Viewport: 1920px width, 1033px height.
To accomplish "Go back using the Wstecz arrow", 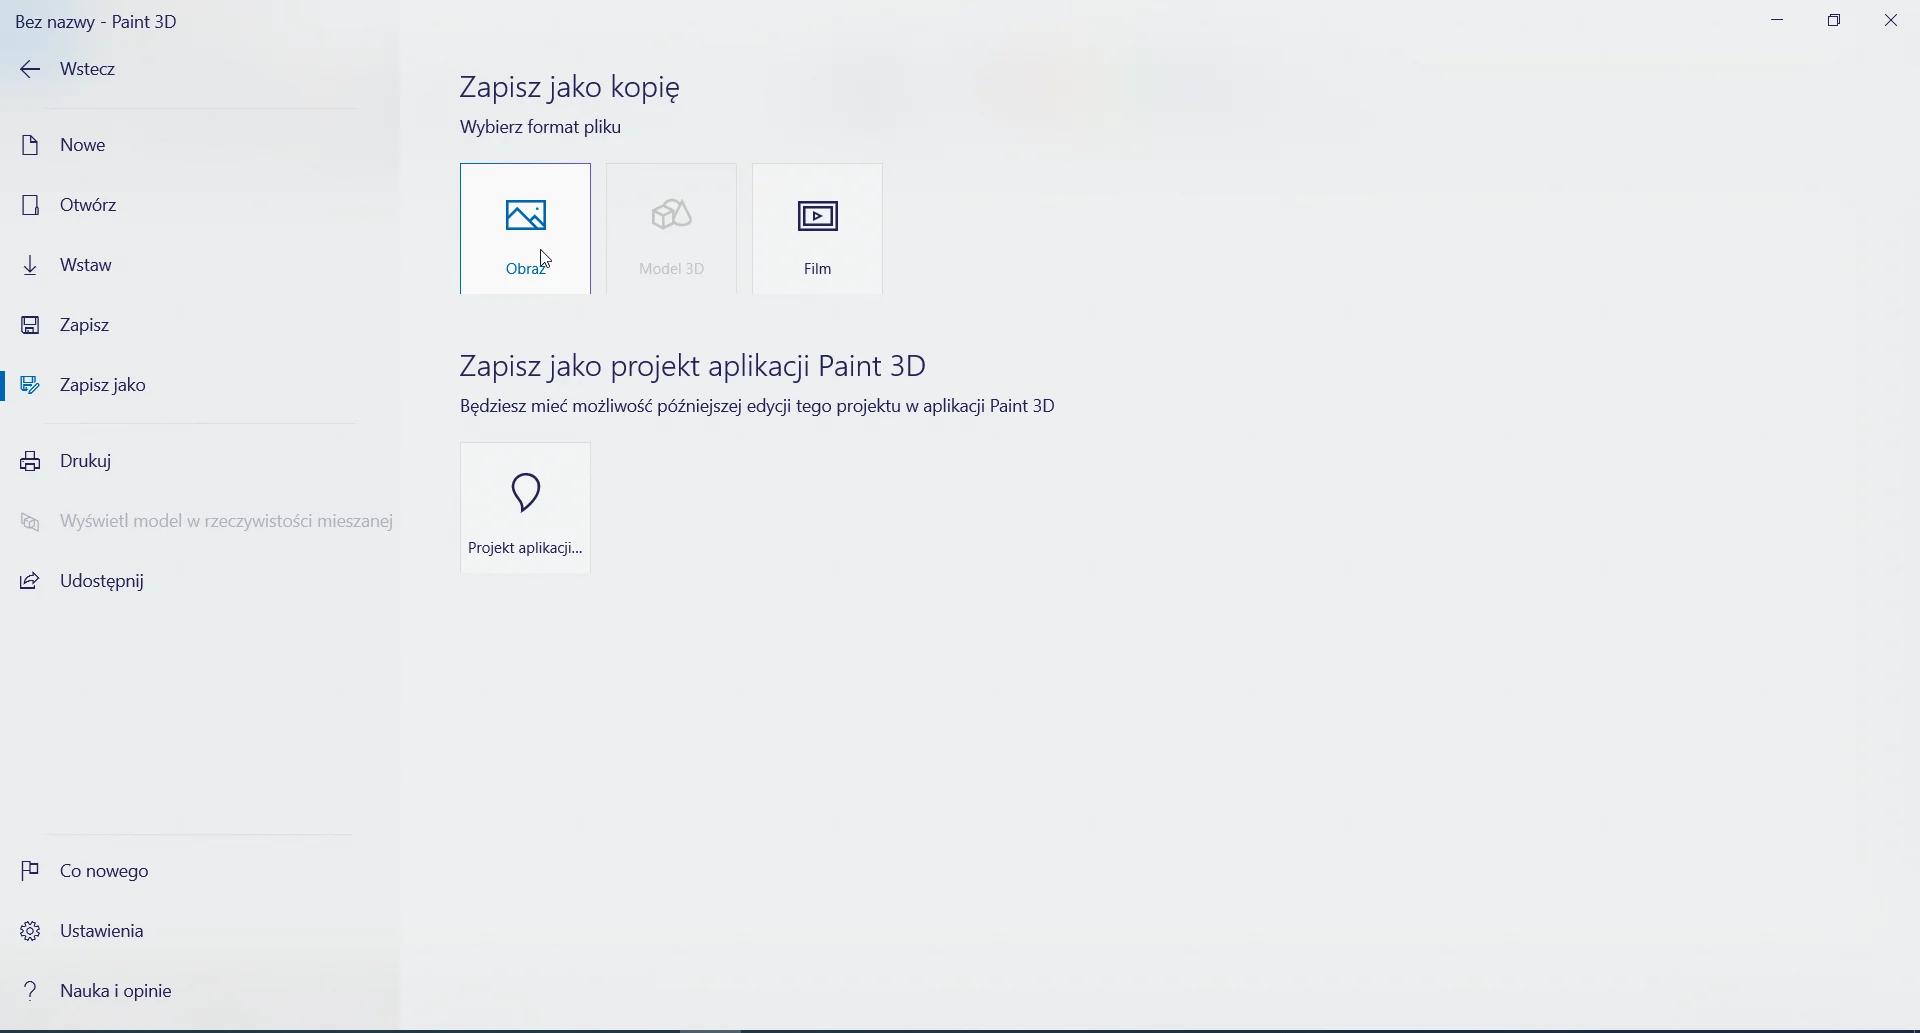I will tap(30, 69).
